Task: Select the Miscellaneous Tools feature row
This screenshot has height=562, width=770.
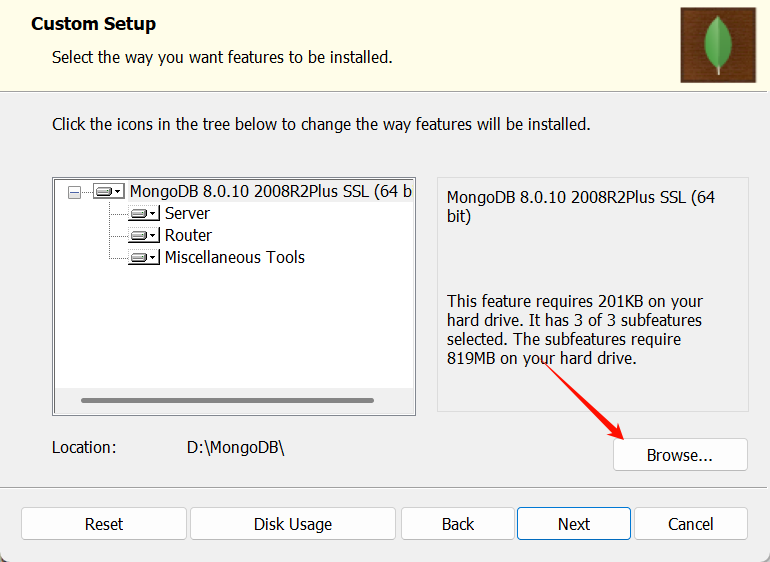Action: (x=235, y=257)
